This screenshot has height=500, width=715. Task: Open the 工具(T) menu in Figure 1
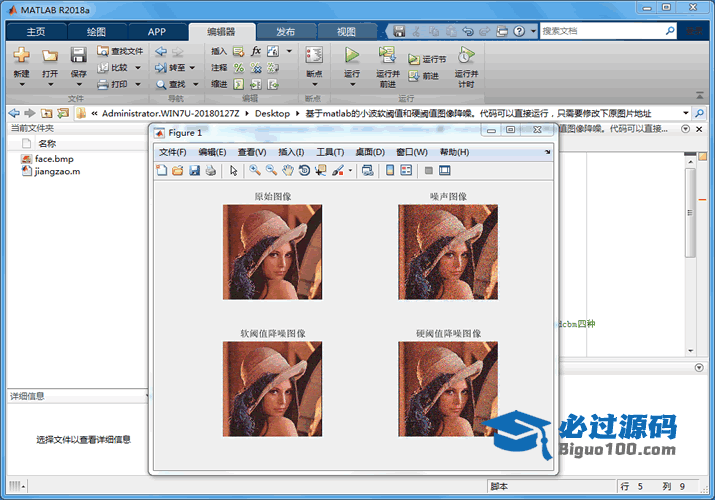330,152
